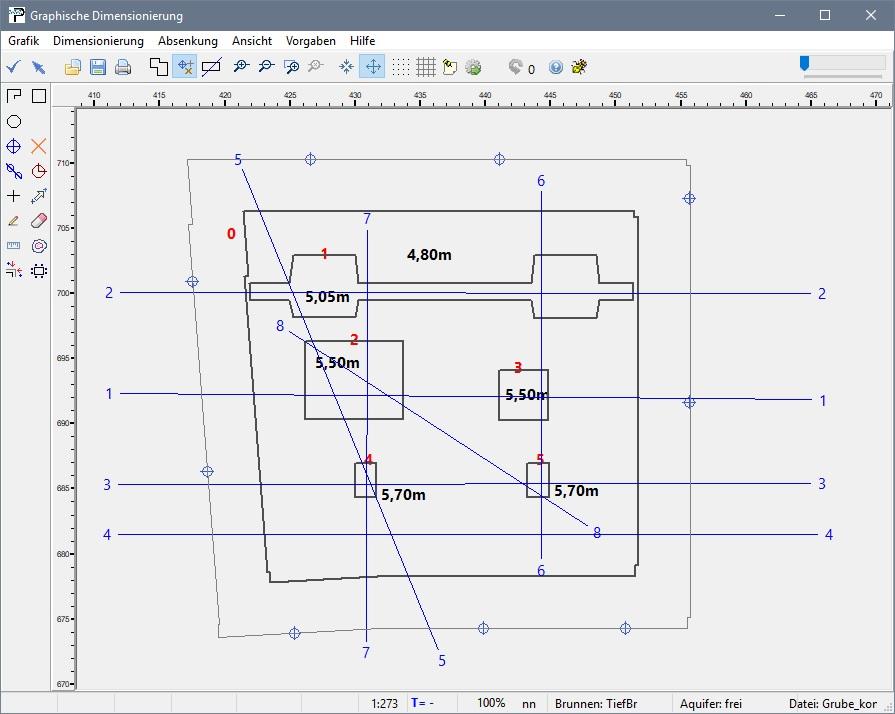
Task: Save using the floppy disk icon
Action: [x=98, y=67]
